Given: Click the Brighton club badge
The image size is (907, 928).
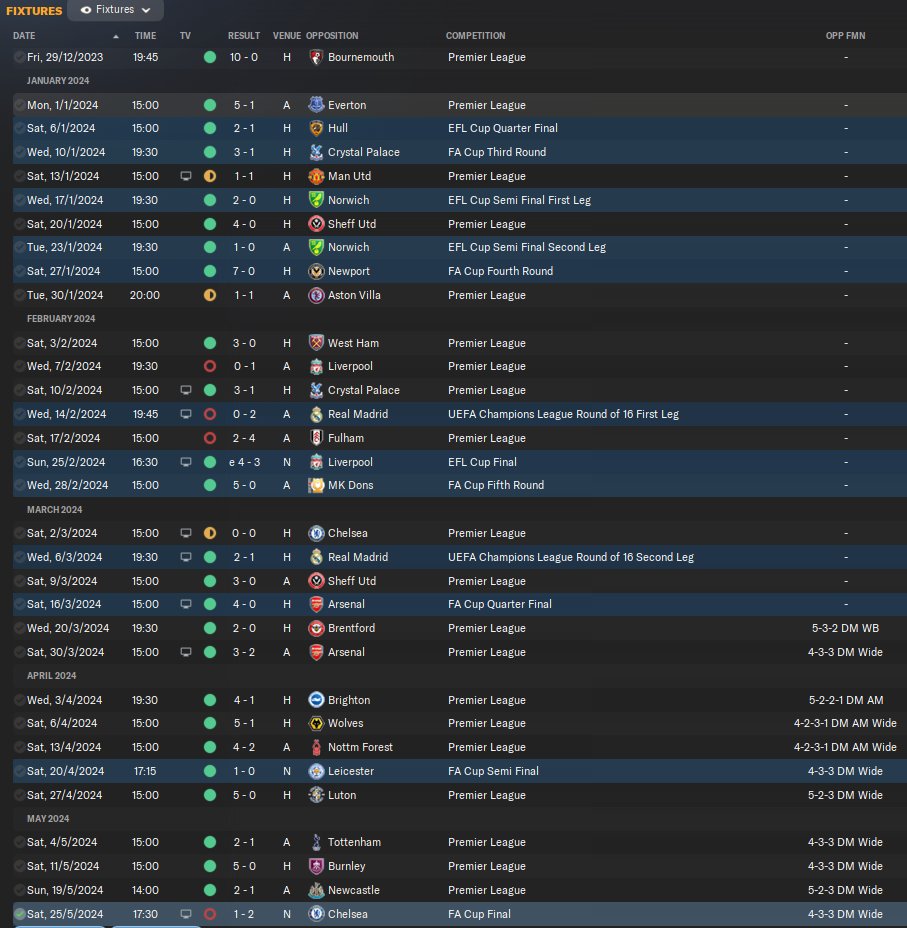Looking at the screenshot, I should 317,700.
